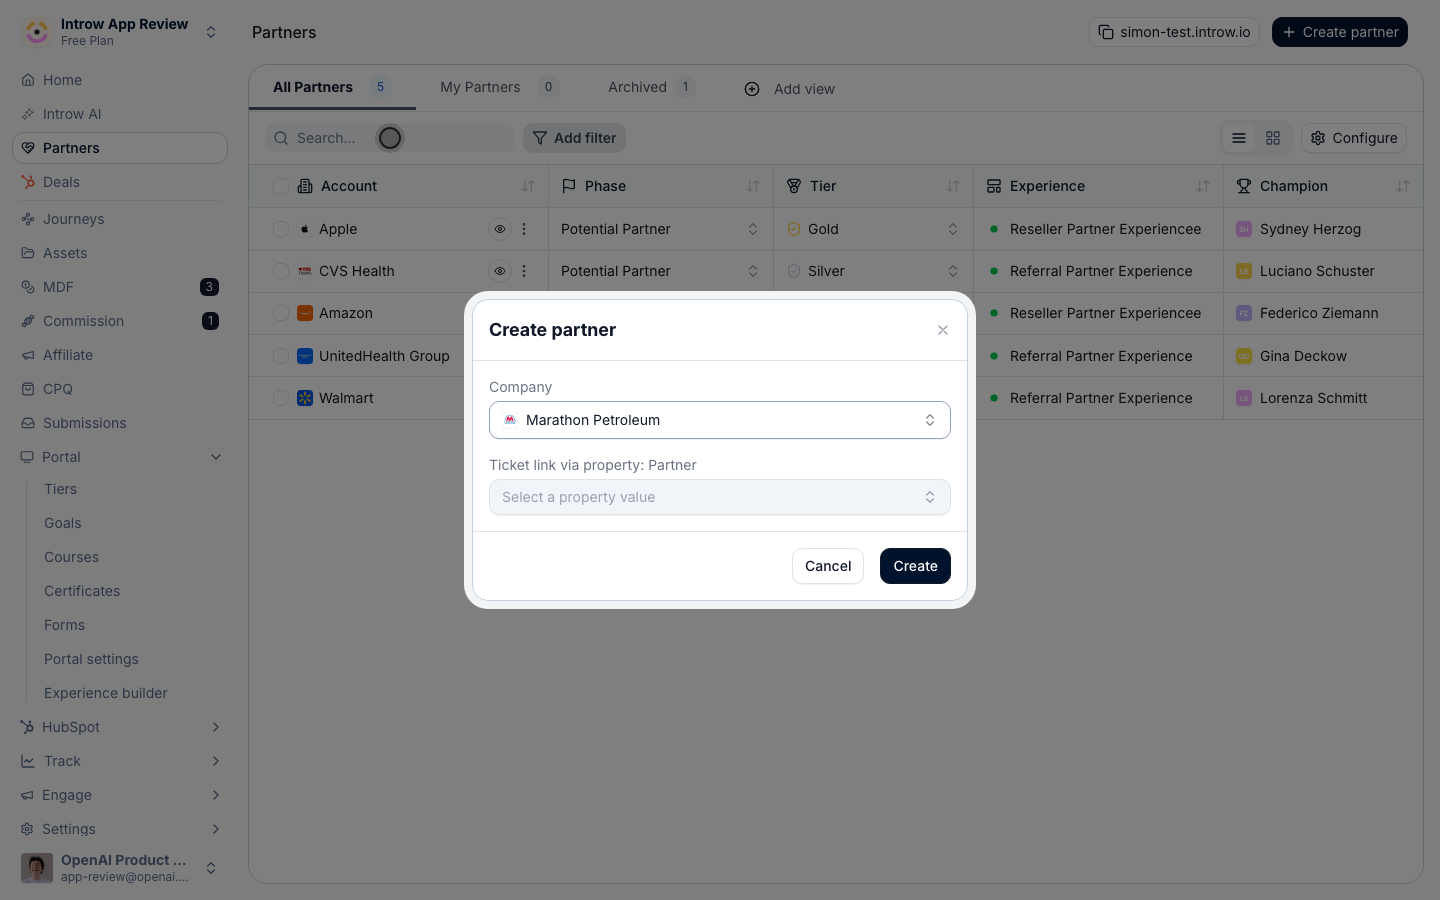
Task: Open the three-dot menu for CVS Health
Action: coord(524,271)
